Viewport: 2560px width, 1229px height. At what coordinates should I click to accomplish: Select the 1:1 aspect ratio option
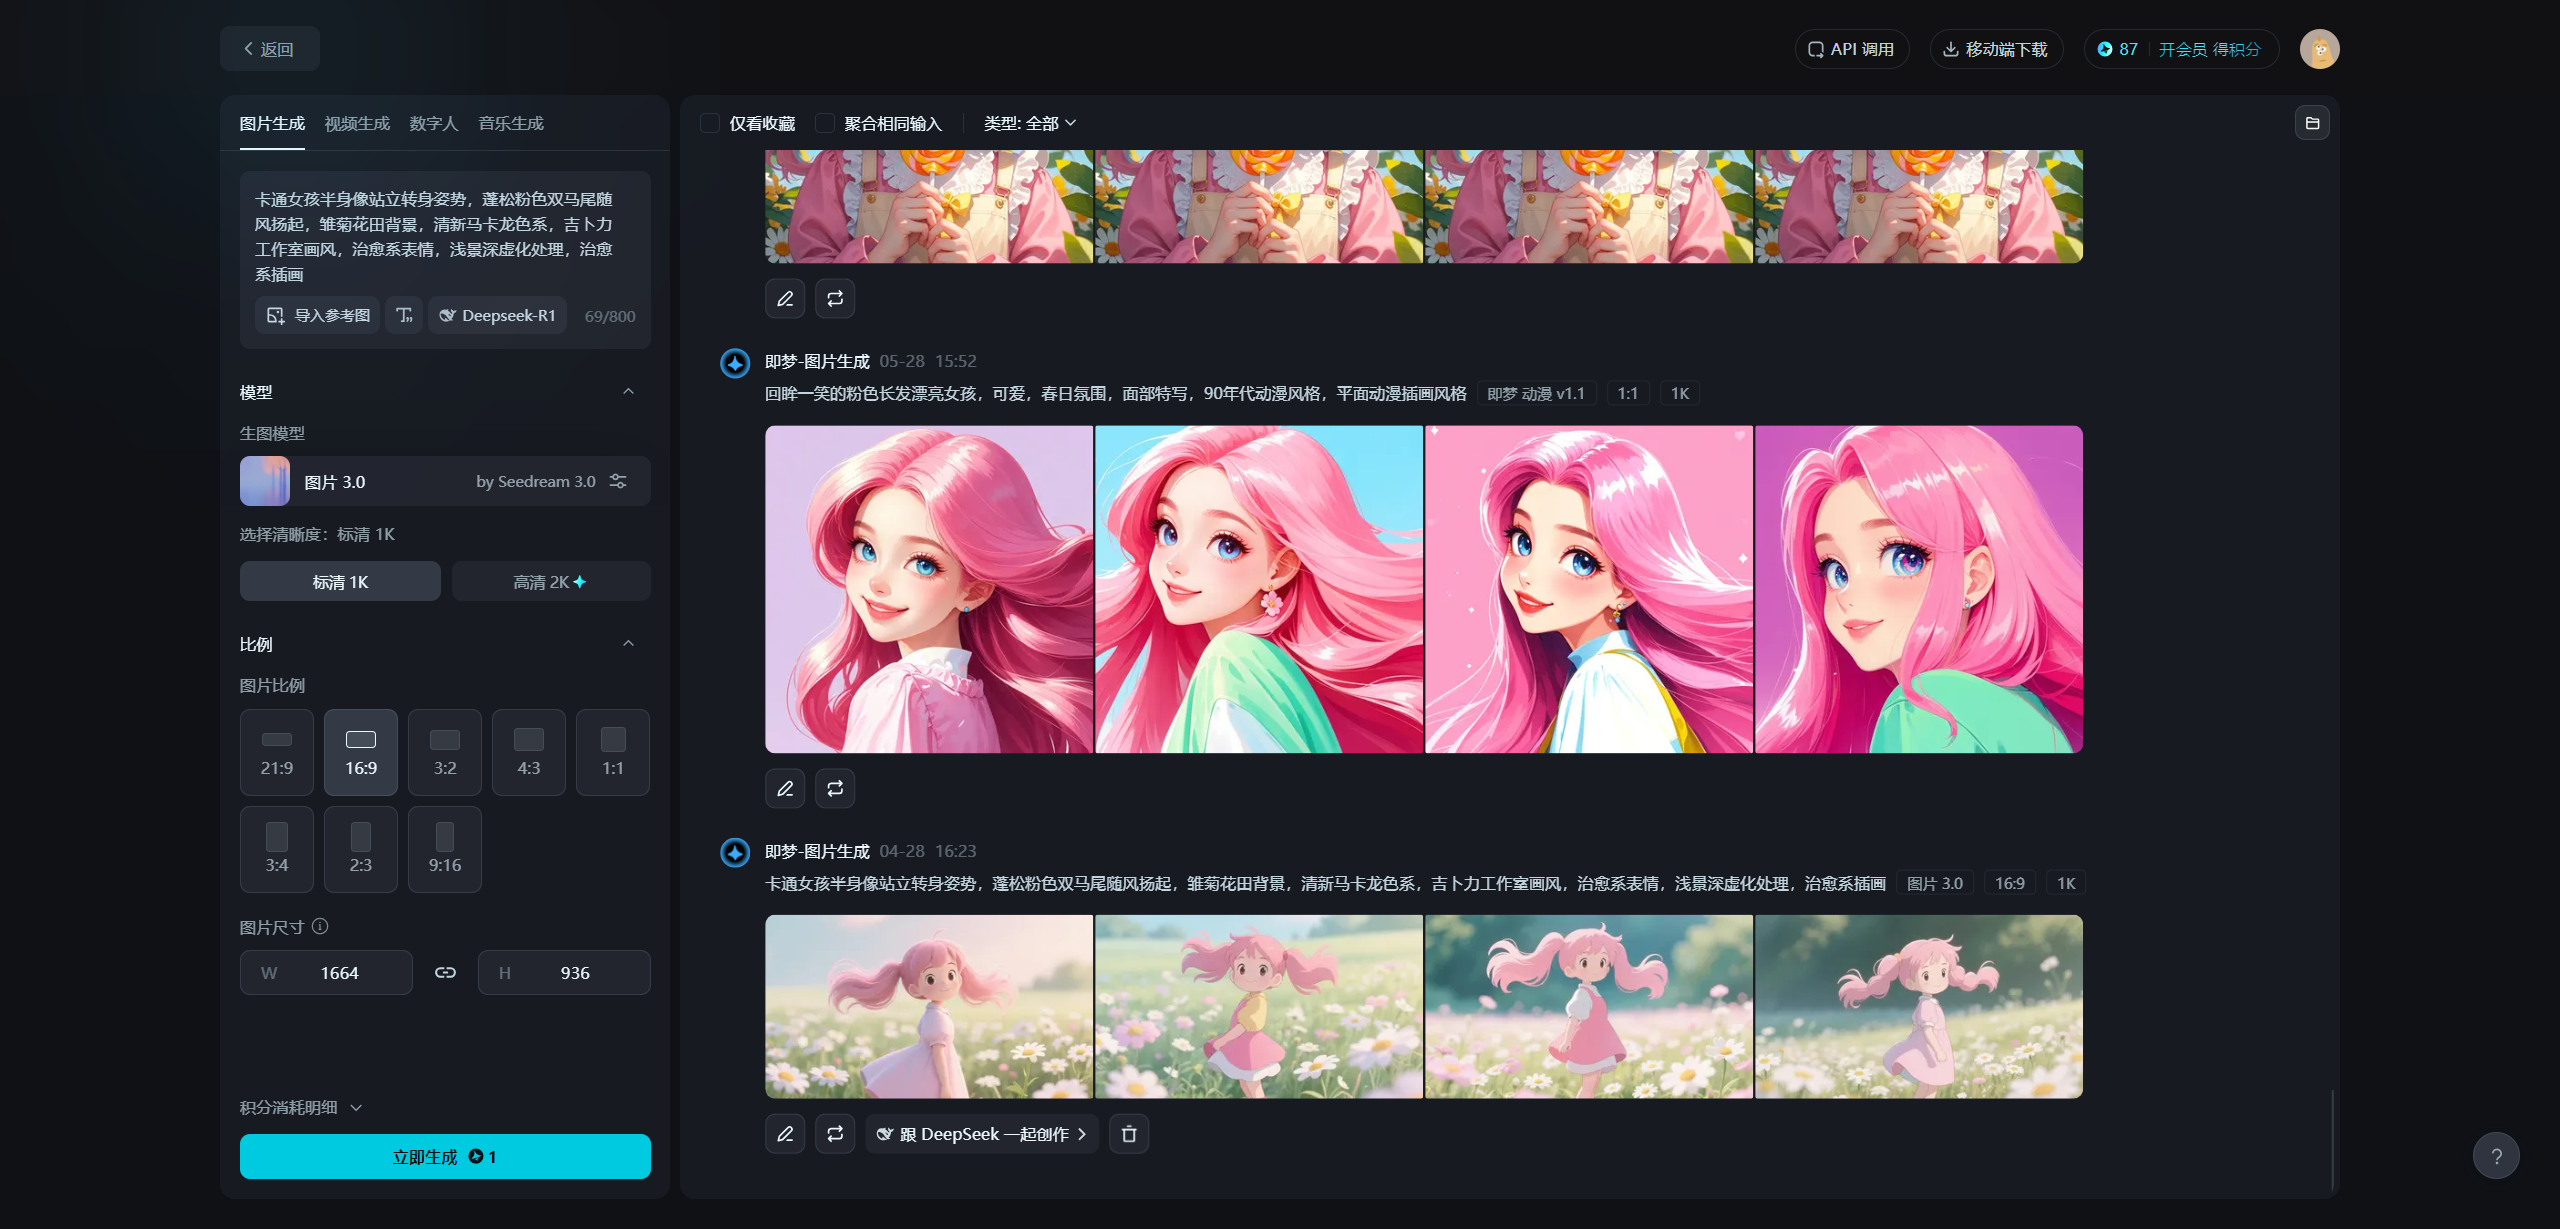(x=612, y=752)
